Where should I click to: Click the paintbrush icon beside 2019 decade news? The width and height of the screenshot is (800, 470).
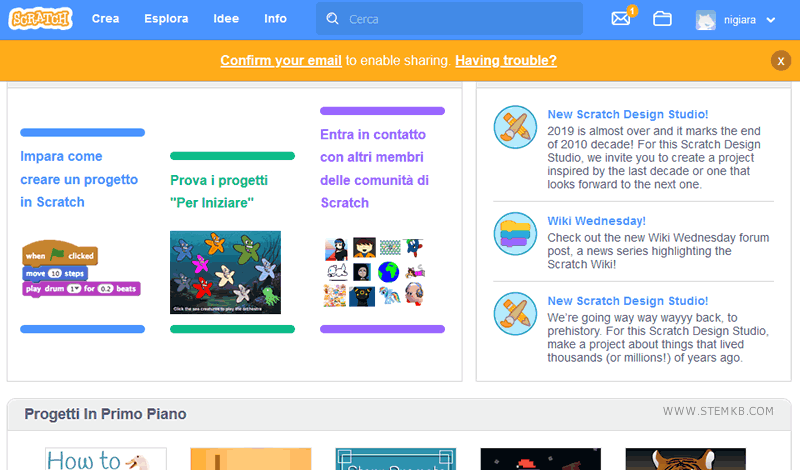[515, 127]
